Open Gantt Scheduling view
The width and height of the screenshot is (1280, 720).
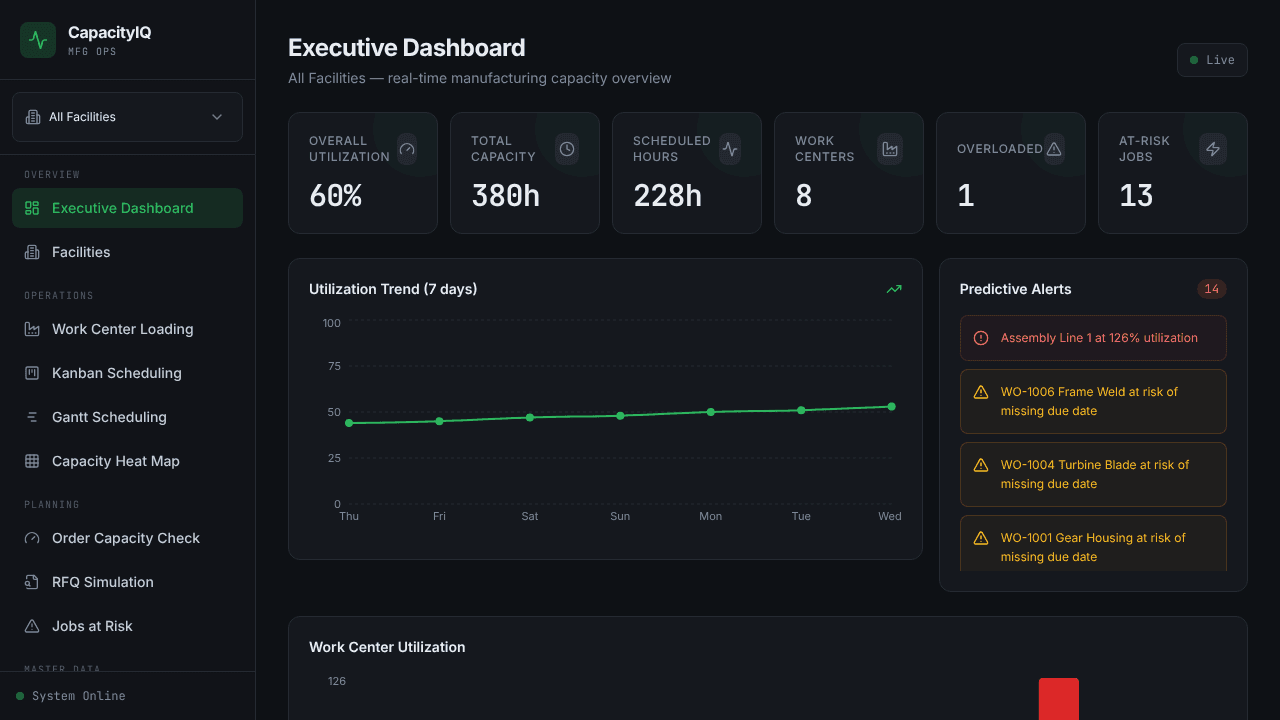coord(127,417)
